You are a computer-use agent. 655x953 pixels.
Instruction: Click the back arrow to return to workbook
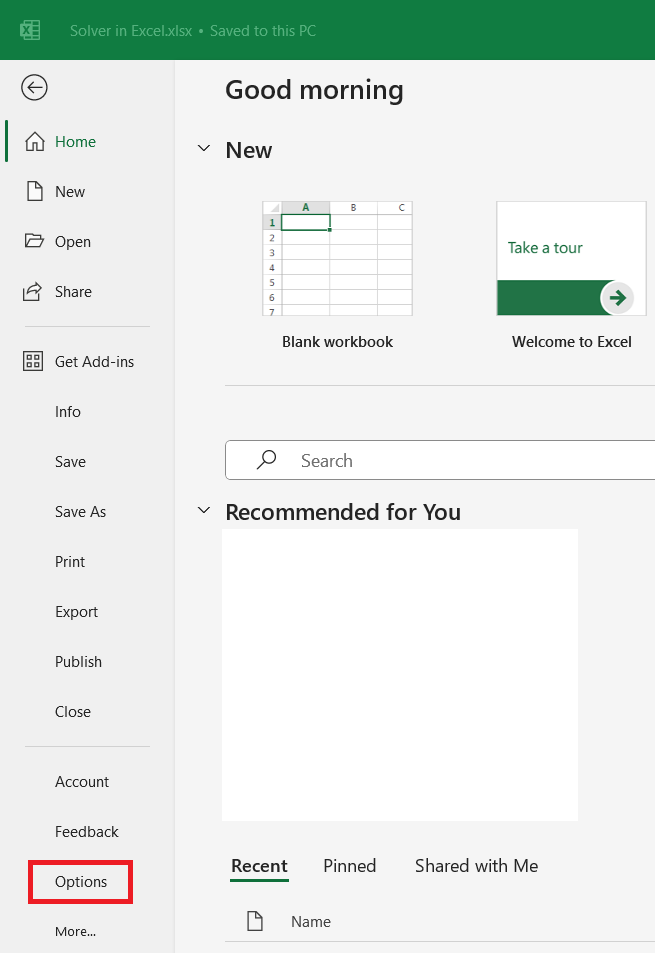[x=34, y=88]
